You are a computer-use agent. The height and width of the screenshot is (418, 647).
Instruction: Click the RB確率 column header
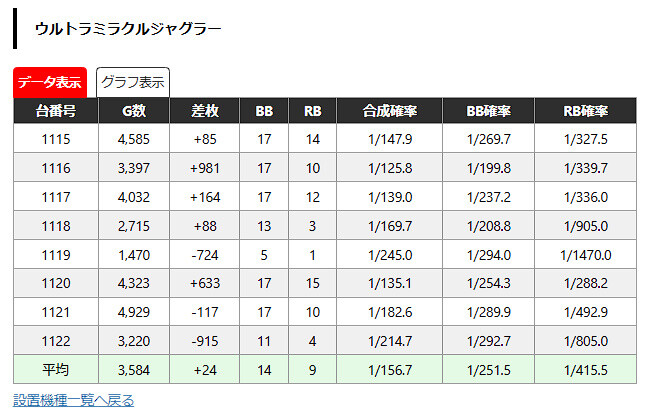coord(586,111)
